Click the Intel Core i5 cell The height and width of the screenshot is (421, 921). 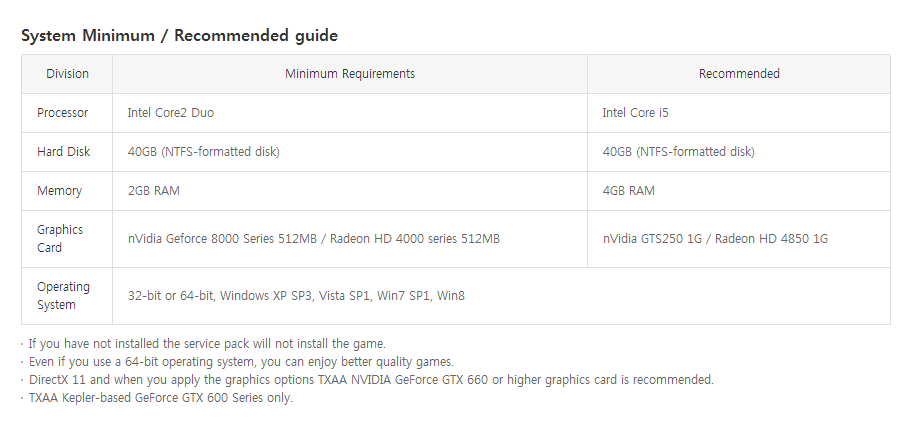pyautogui.click(x=635, y=113)
